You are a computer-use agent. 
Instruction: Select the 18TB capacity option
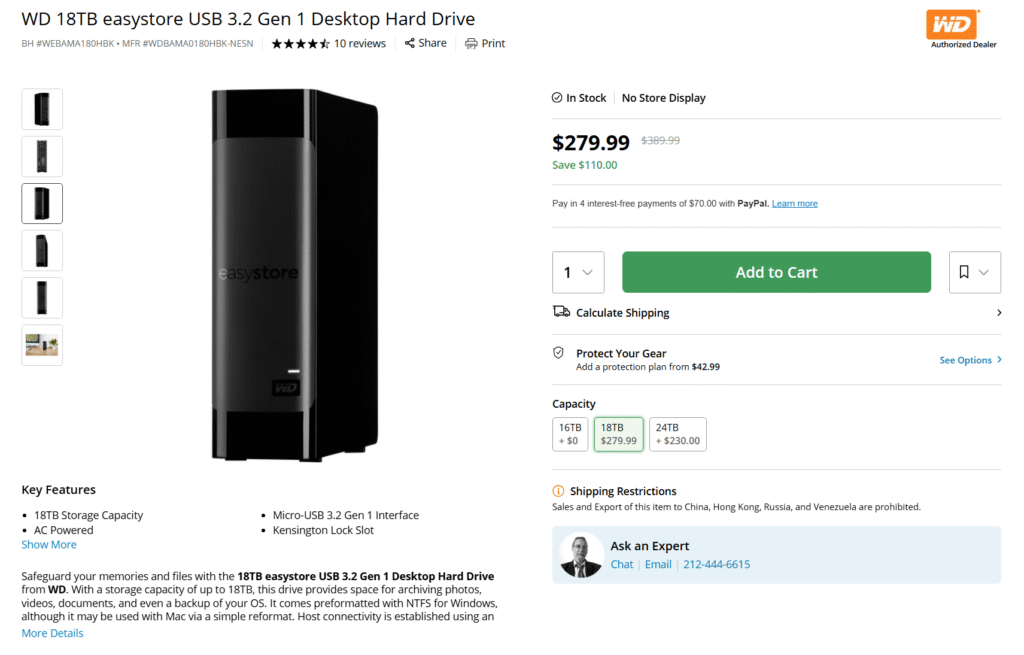[618, 434]
